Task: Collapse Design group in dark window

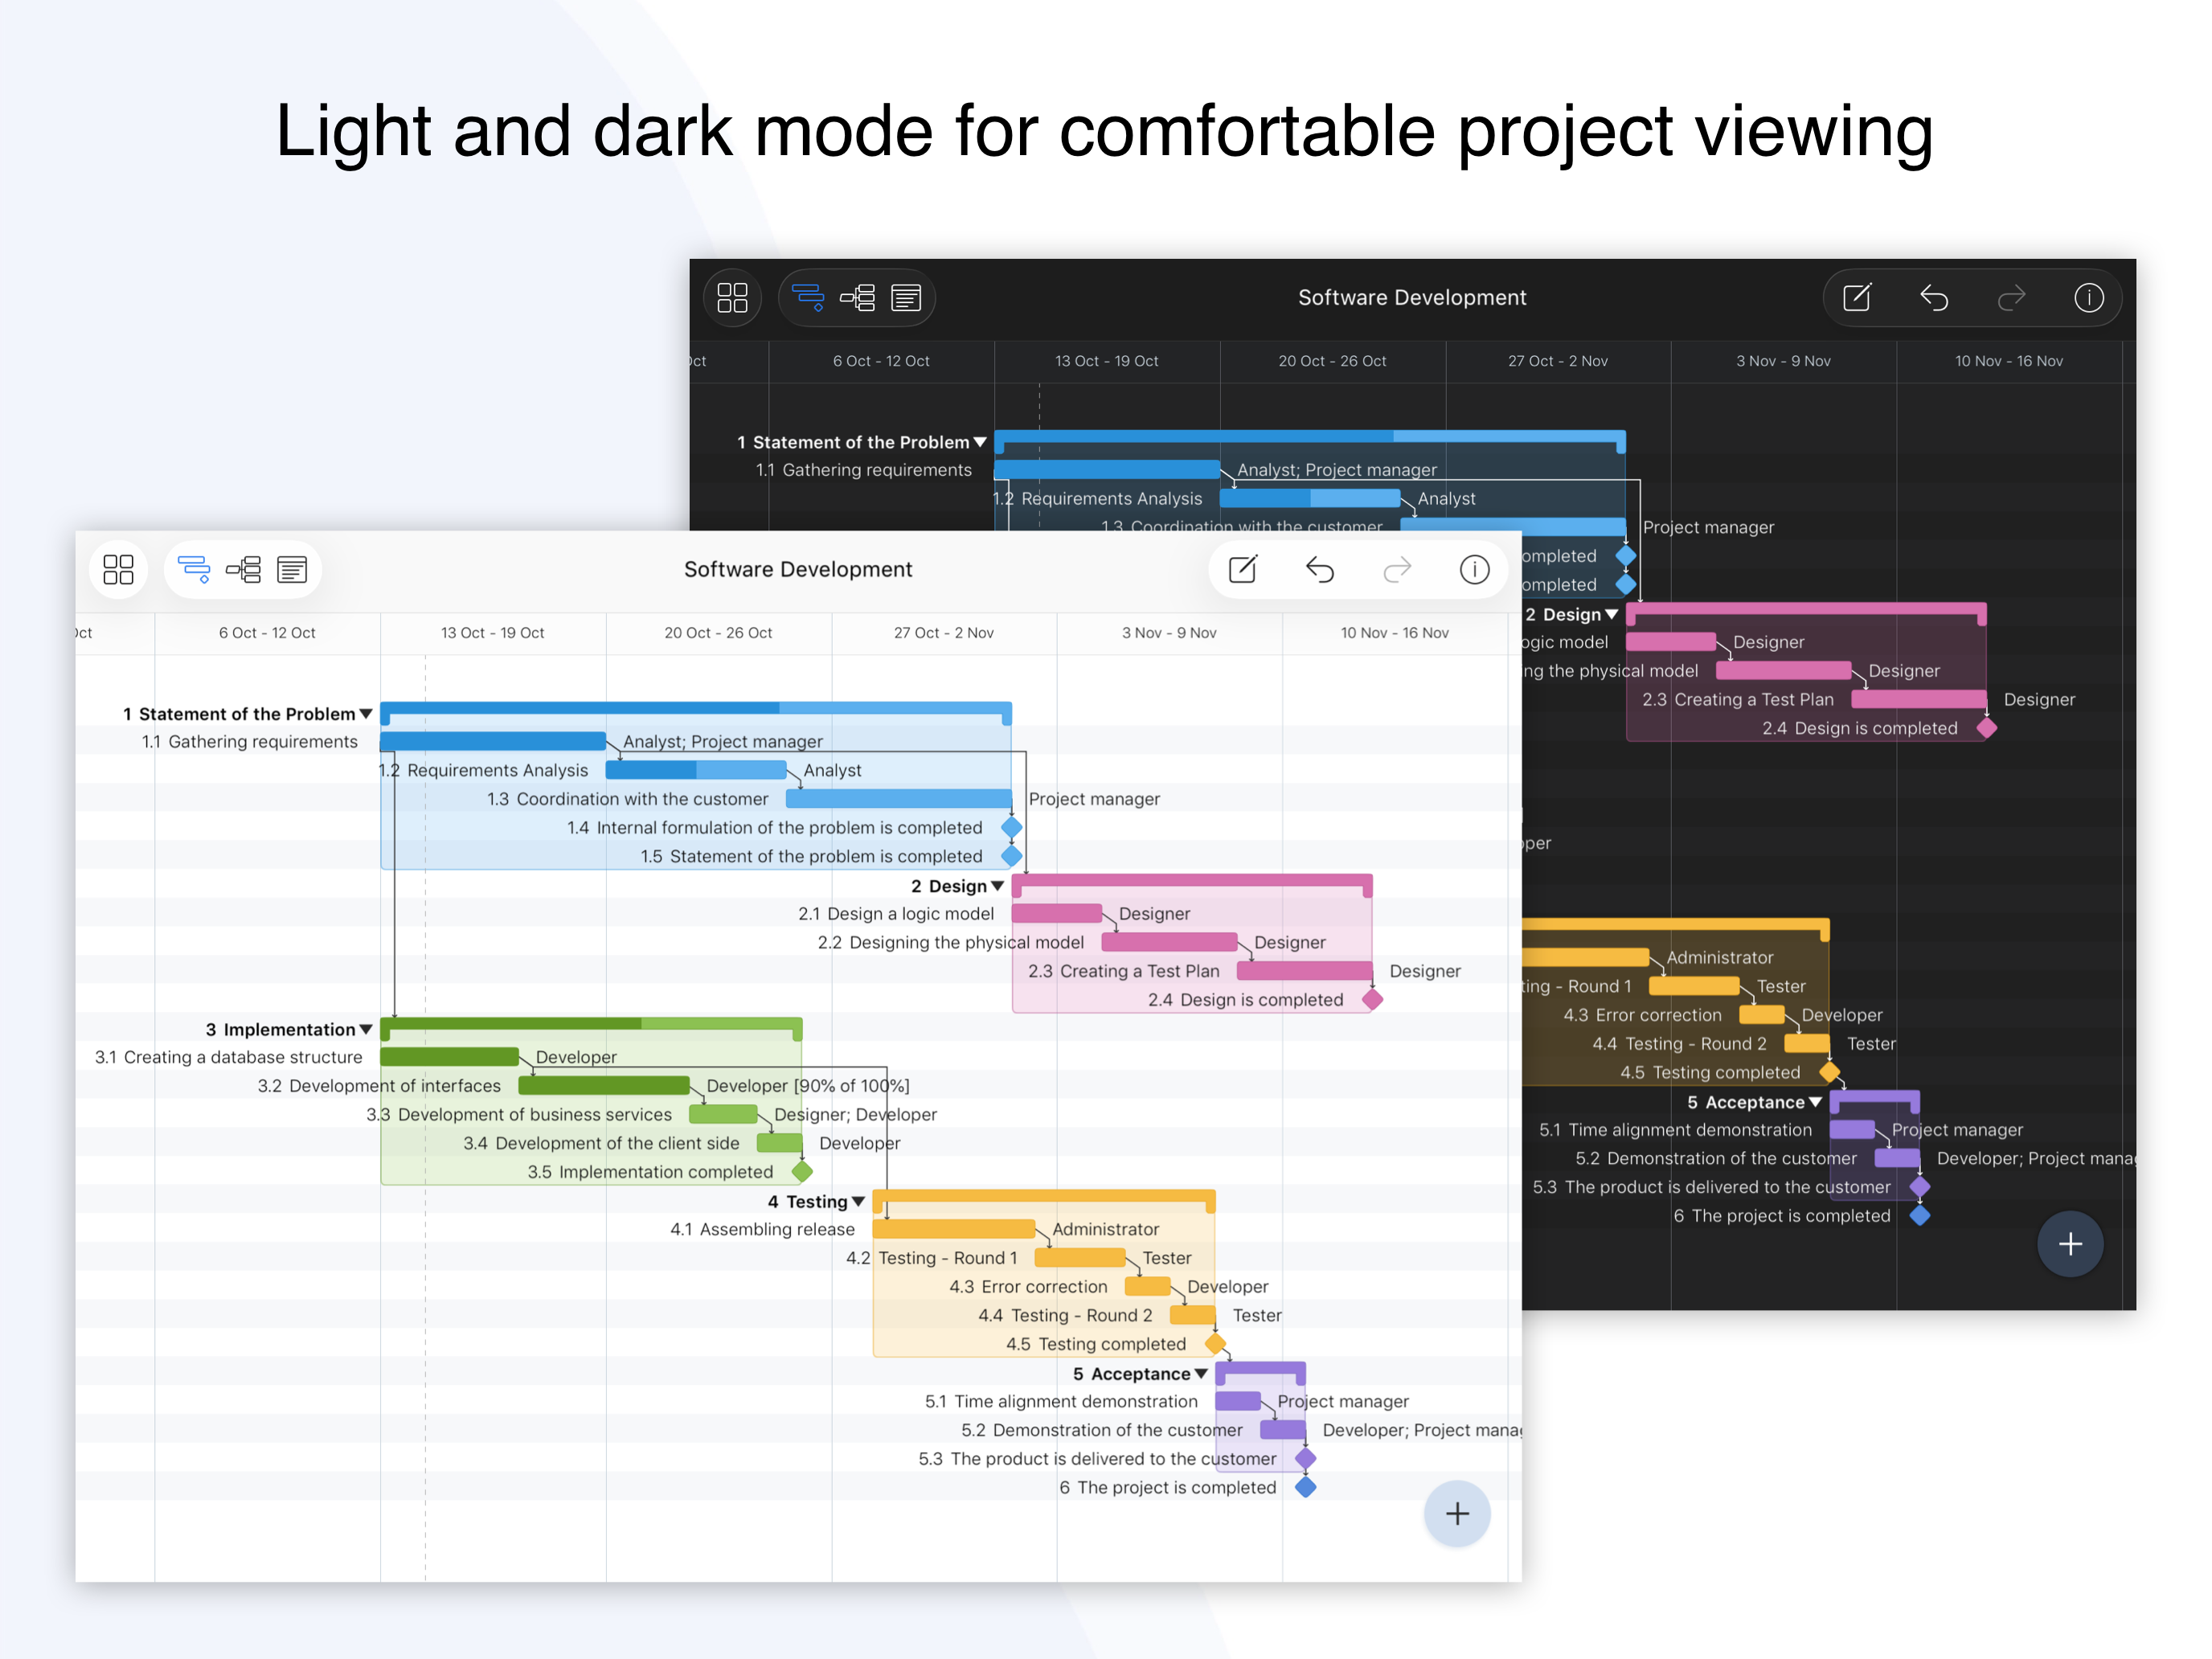Action: tap(1612, 614)
